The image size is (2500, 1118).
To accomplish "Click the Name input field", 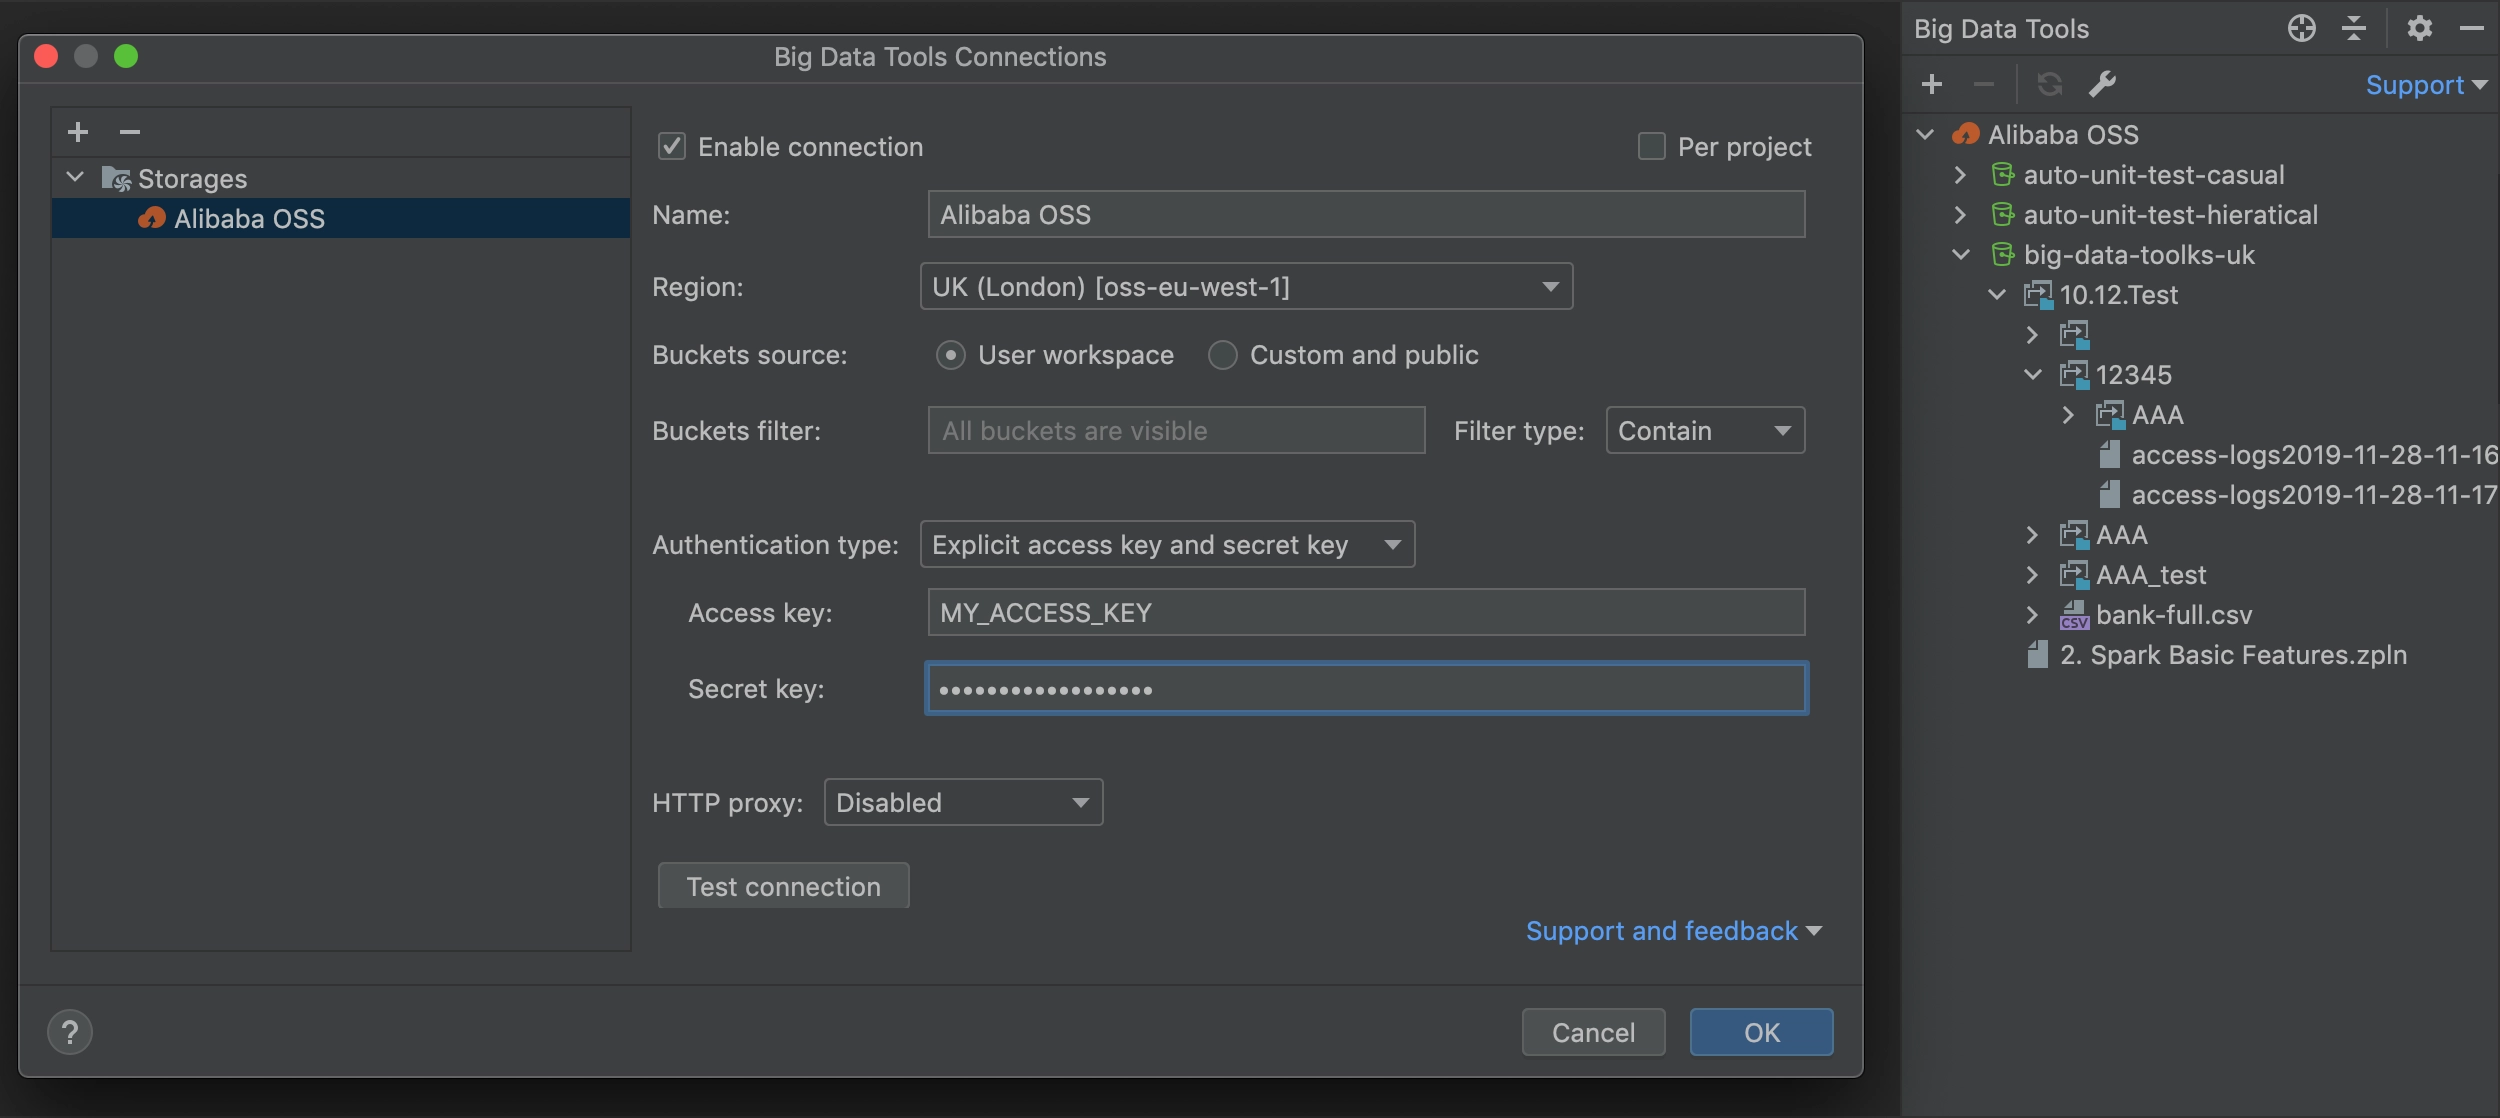I will point(1366,215).
